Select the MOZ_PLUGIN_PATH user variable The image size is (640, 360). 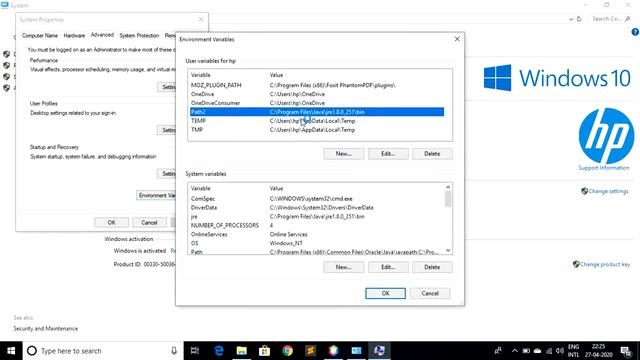(317, 85)
